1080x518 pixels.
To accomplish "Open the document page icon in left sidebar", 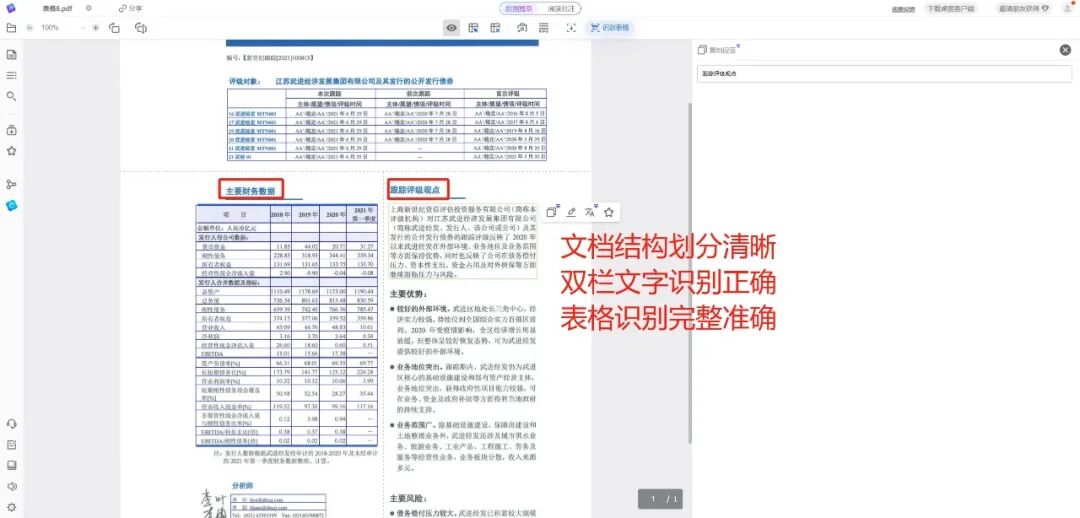I will point(11,55).
